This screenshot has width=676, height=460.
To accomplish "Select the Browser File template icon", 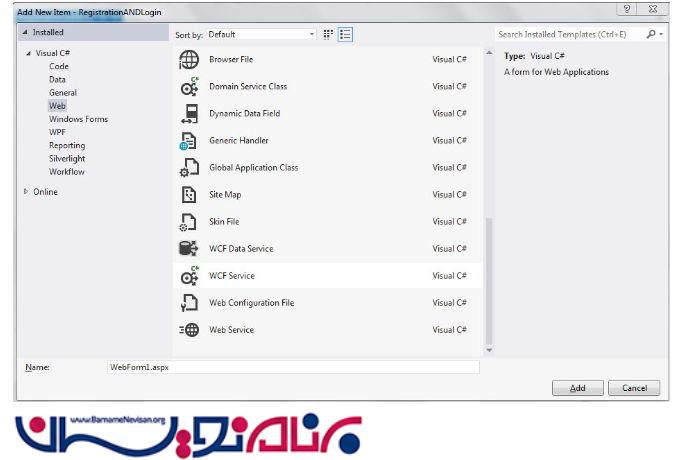I will 189,59.
